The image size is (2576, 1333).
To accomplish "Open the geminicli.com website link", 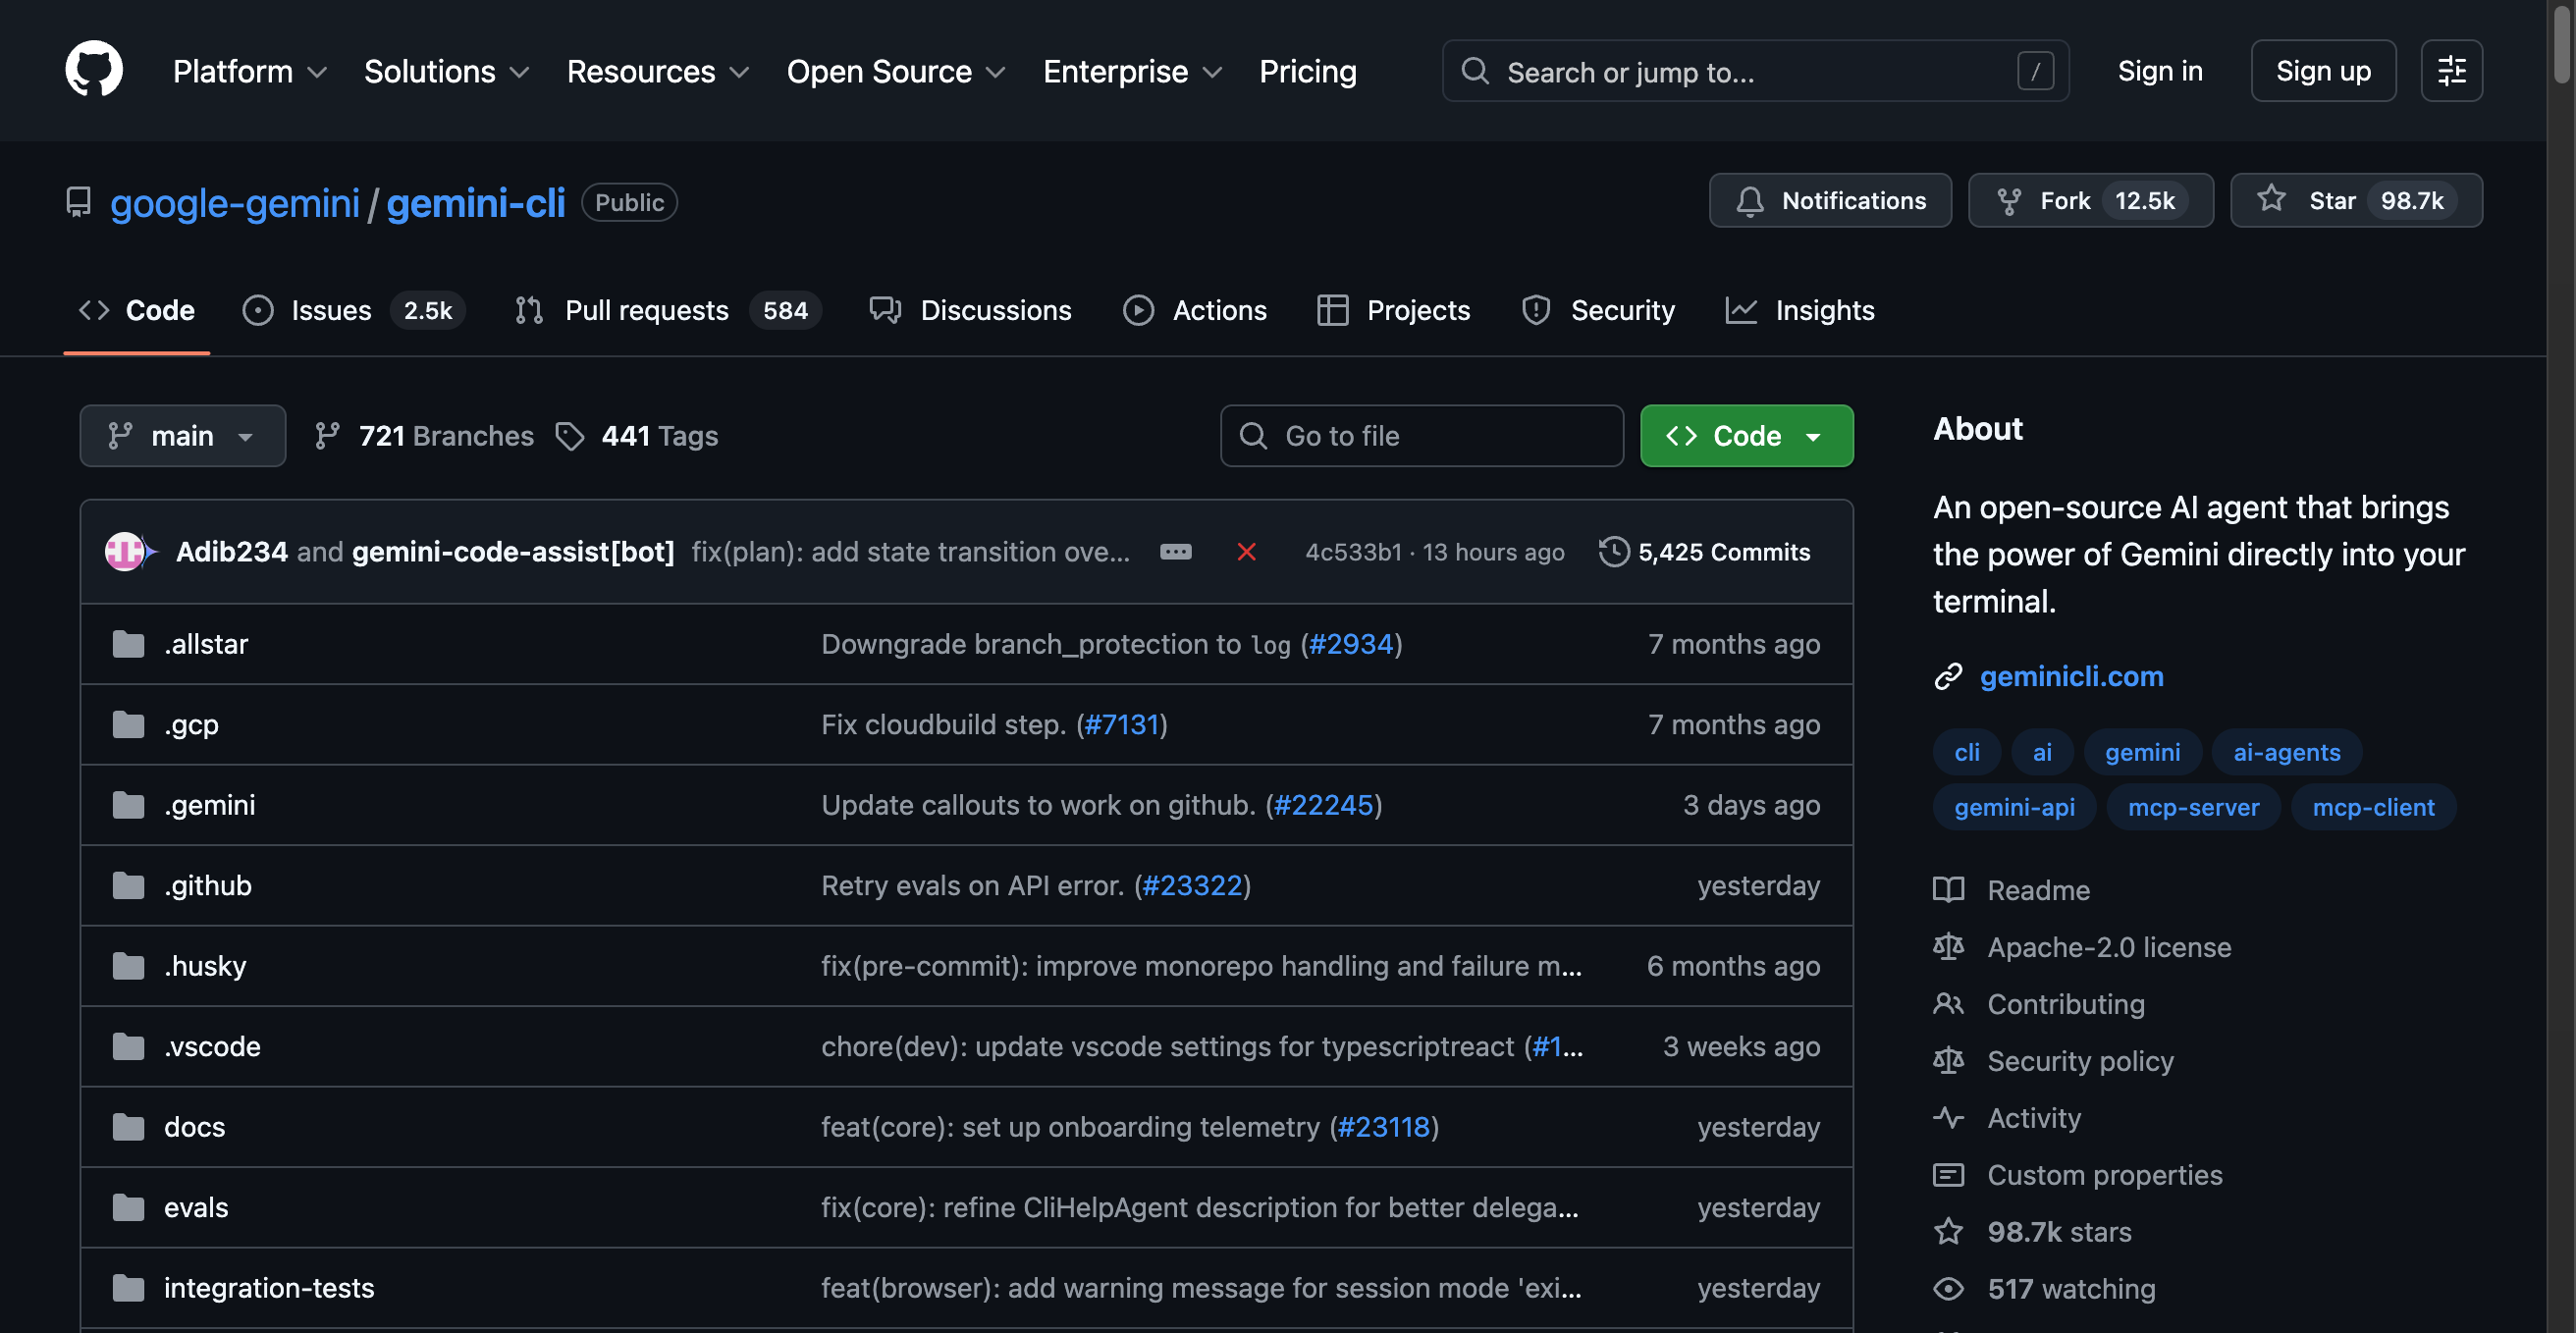I will pyautogui.click(x=2071, y=676).
